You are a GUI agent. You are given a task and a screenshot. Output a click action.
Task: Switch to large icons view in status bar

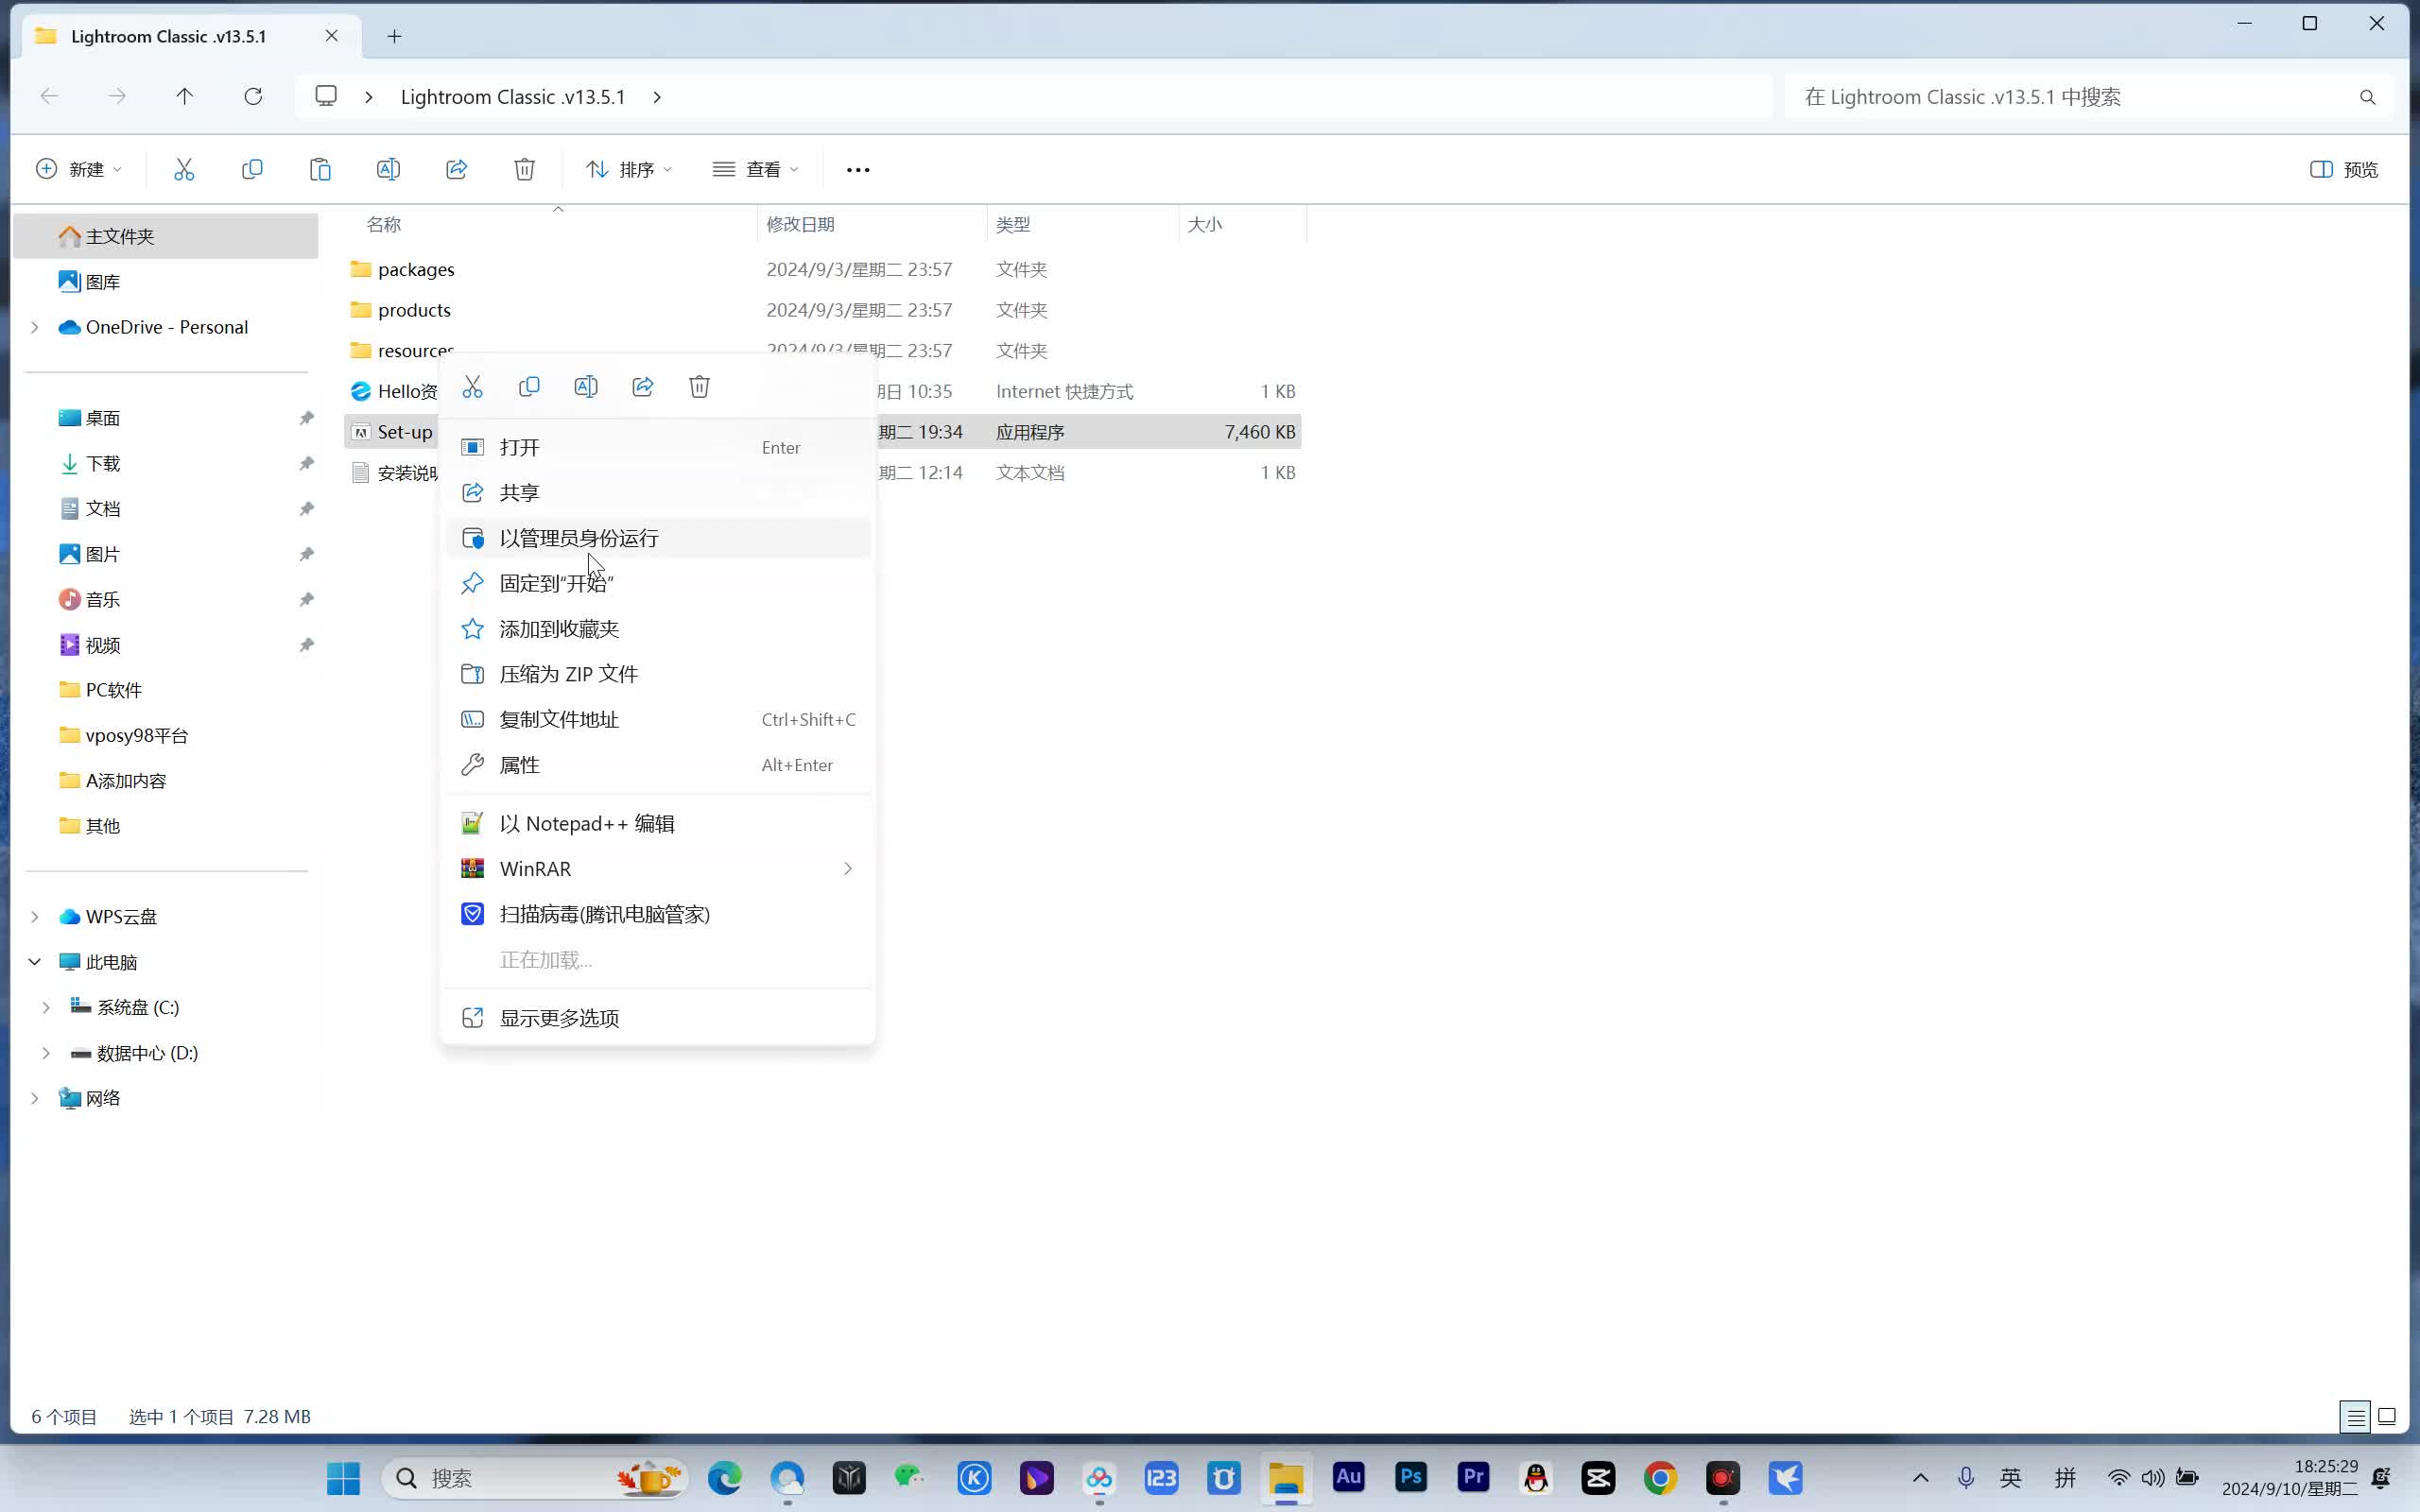[x=2387, y=1416]
